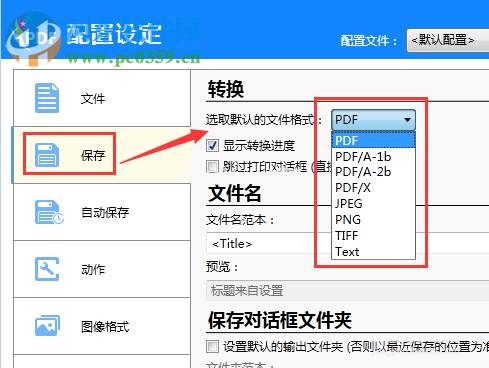Select JPEG as default format
Viewport: 489px width, 368px height.
tap(373, 204)
